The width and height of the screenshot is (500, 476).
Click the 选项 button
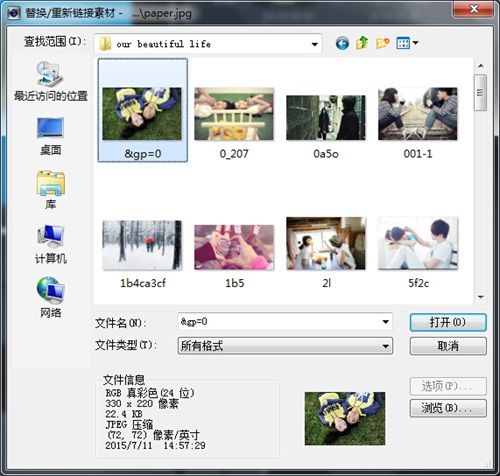pyautogui.click(x=448, y=386)
